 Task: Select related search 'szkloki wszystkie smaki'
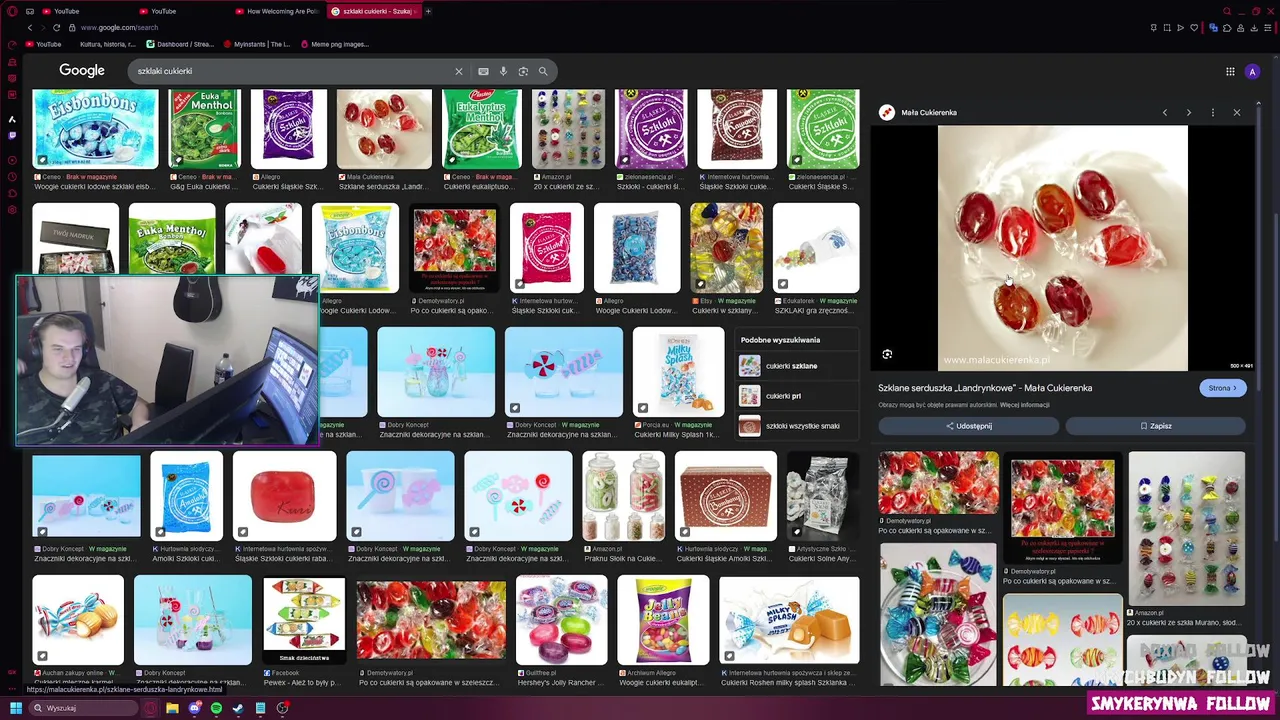797,426
